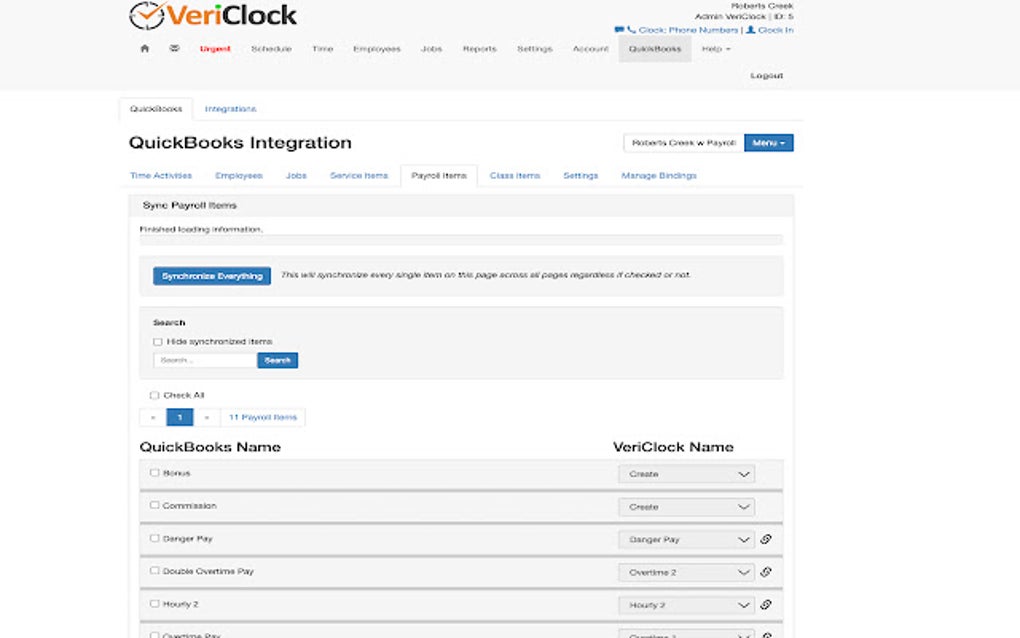Screen dimensions: 1020x638
Task: Switch to the Class Items tab
Action: [514, 175]
